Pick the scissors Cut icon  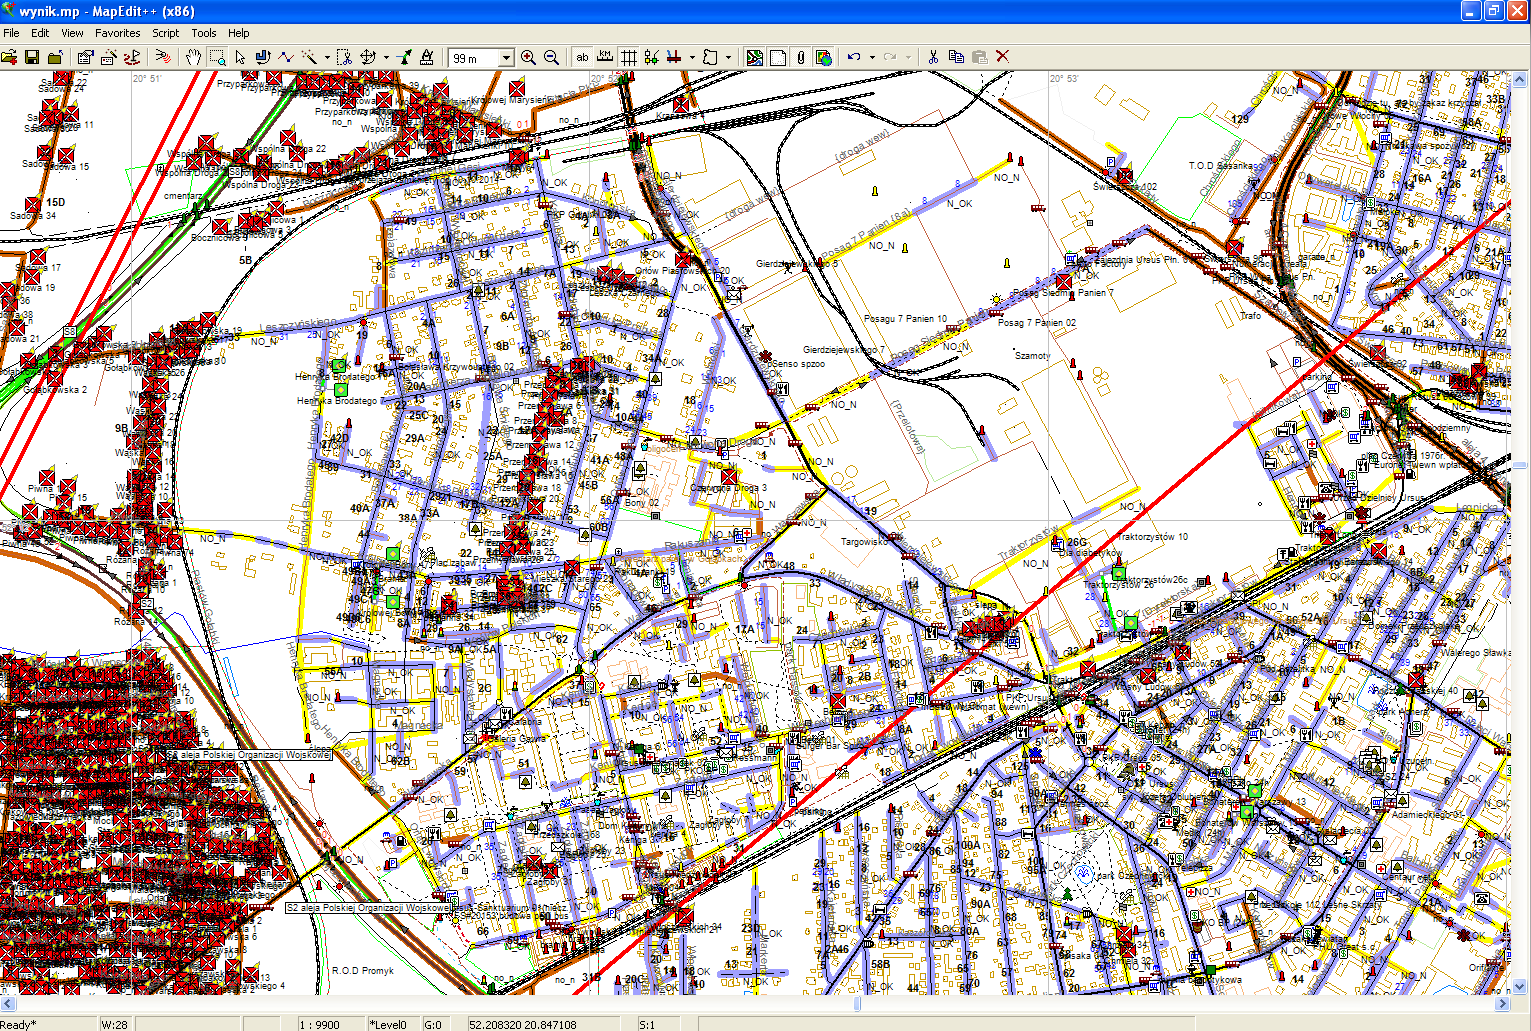[933, 57]
